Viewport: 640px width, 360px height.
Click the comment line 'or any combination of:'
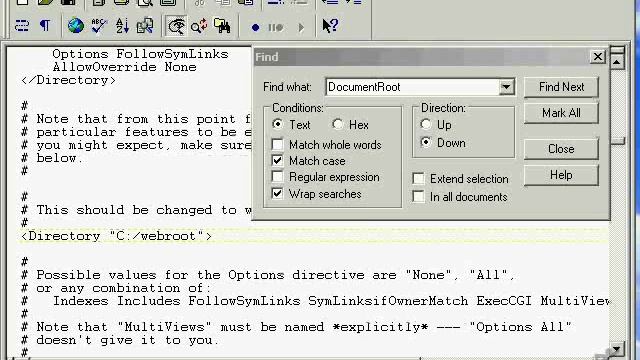pos(116,288)
